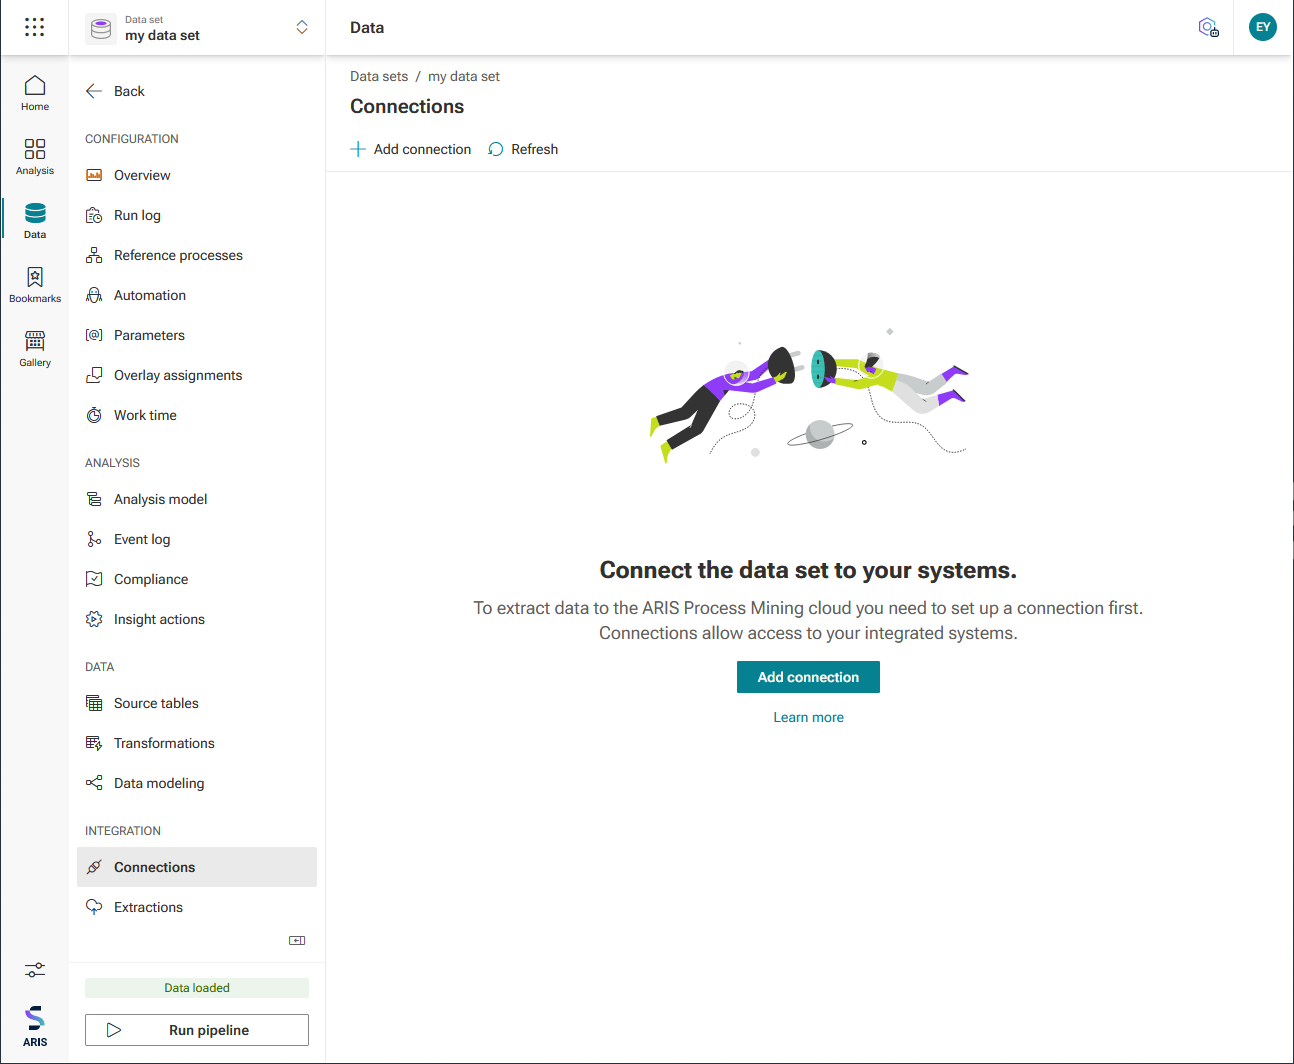1294x1064 pixels.
Task: Open the Learn more link
Action: click(x=808, y=717)
